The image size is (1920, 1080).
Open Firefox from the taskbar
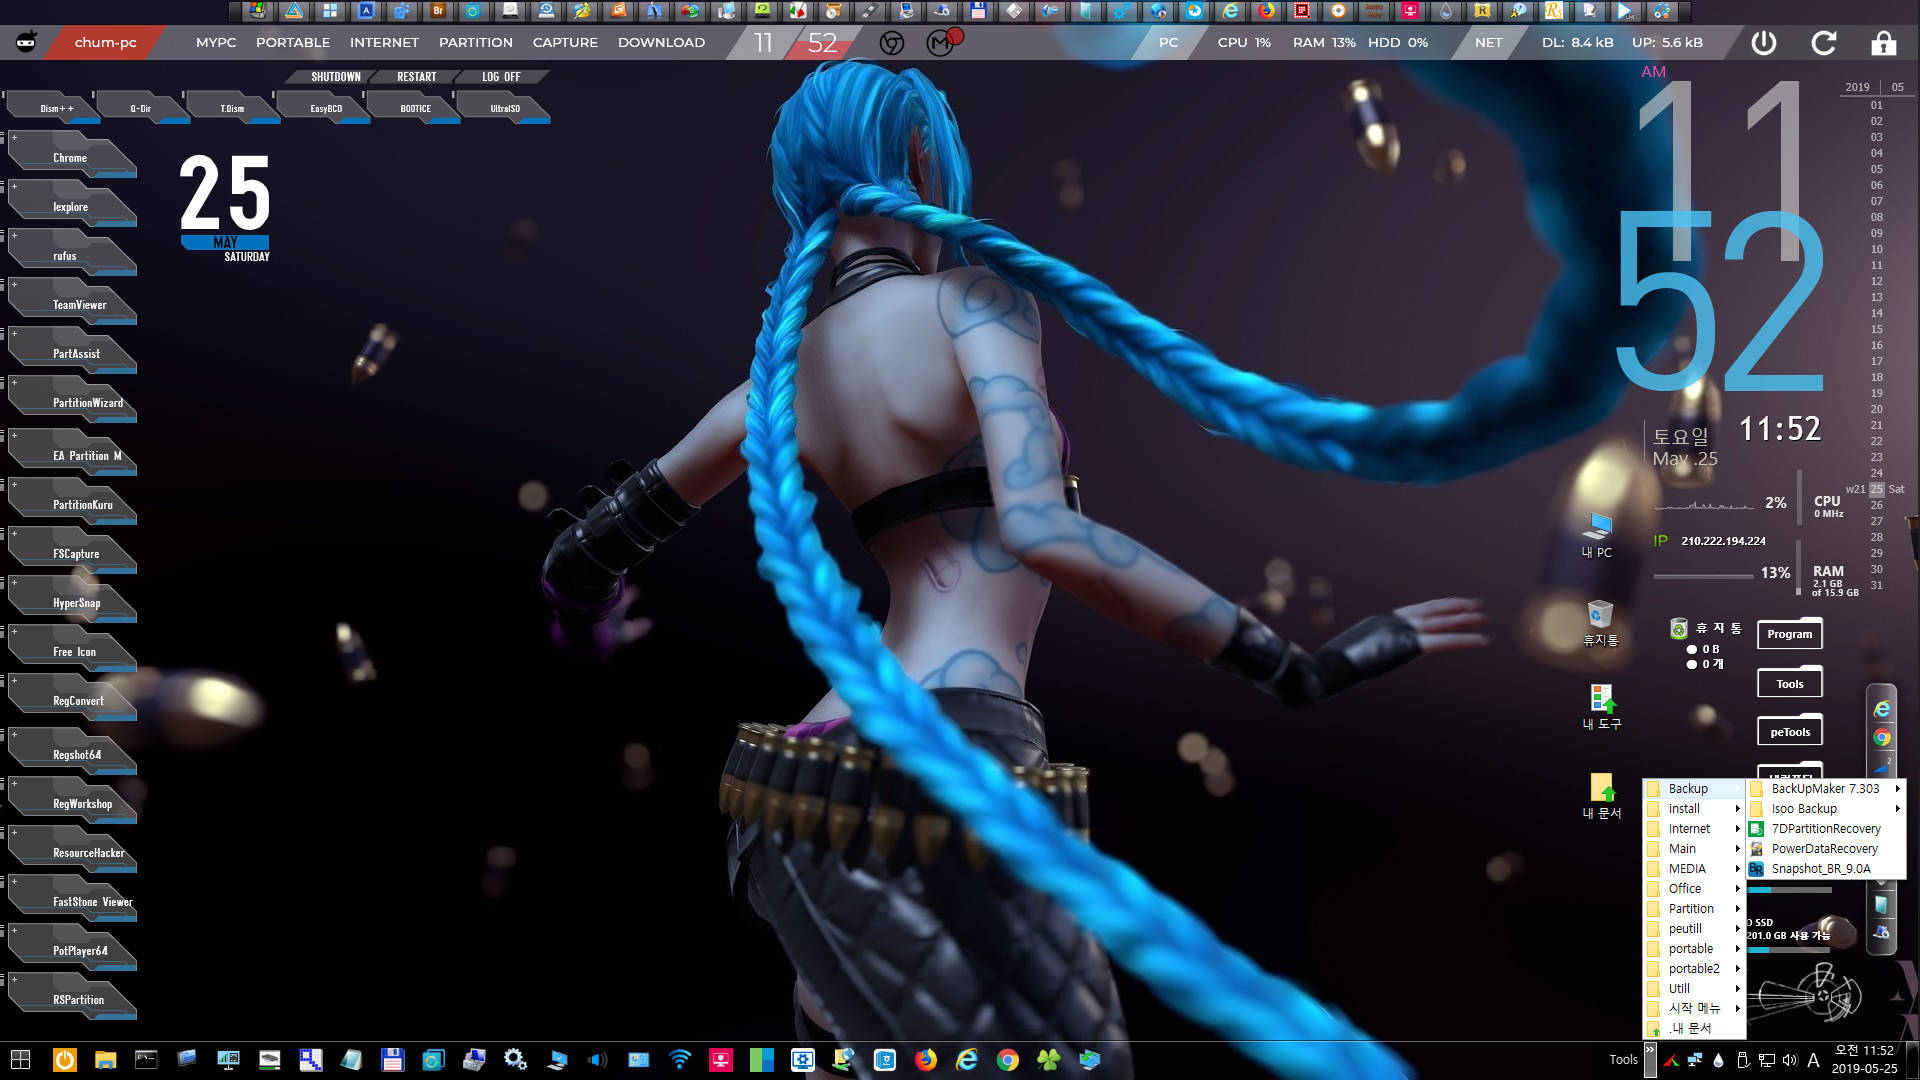click(x=926, y=1060)
